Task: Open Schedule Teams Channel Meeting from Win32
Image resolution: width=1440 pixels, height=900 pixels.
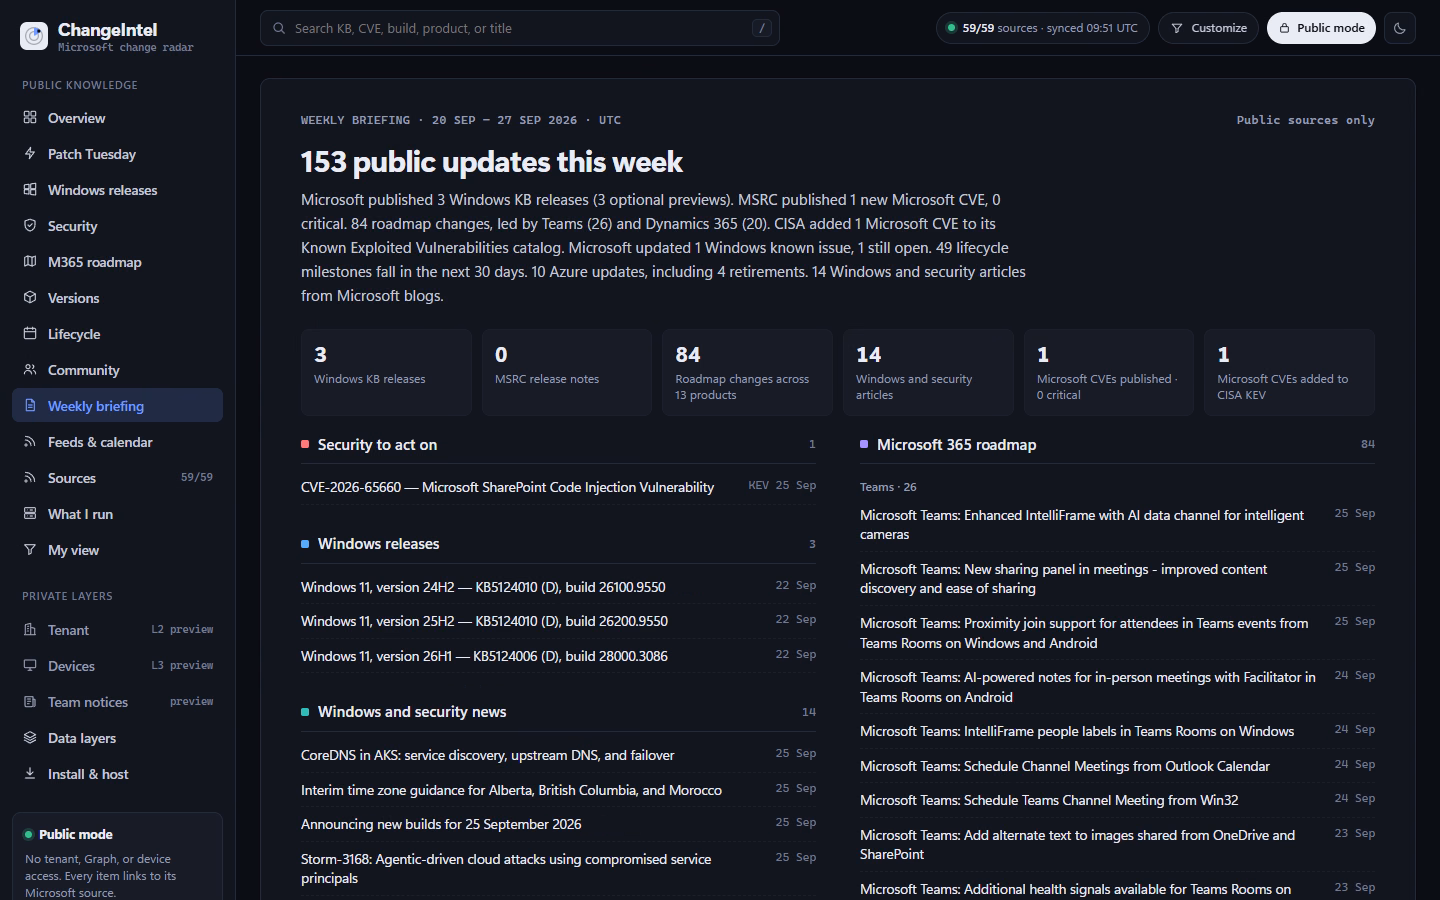Action: tap(1117, 800)
